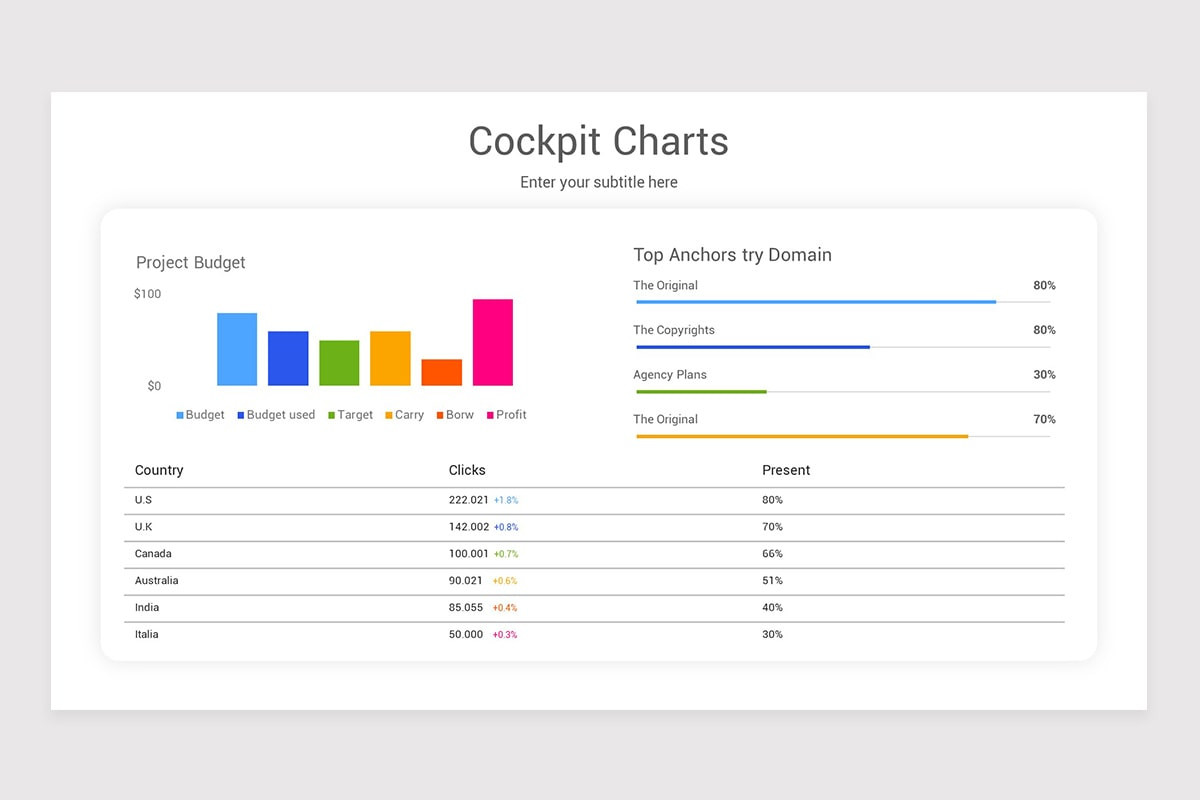Select the light blue Budget bar in chart
This screenshot has width=1200, height=800.
237,349
